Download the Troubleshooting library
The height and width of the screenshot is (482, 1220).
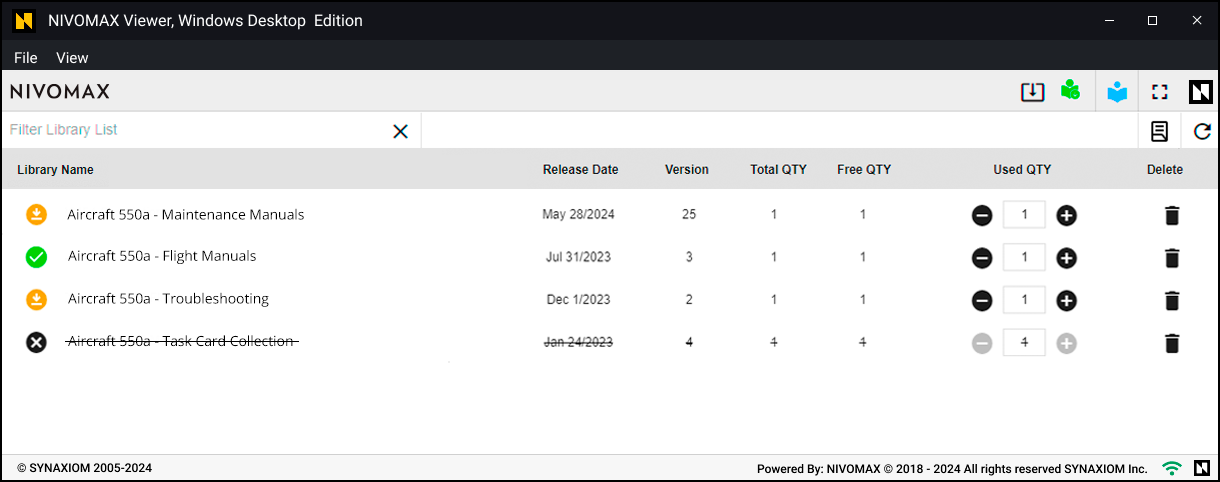coord(36,299)
